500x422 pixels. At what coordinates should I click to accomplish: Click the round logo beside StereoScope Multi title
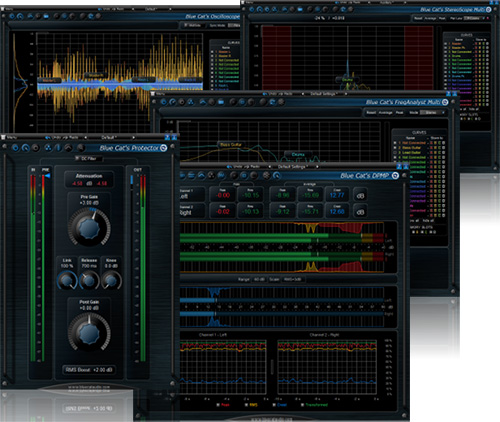click(488, 10)
